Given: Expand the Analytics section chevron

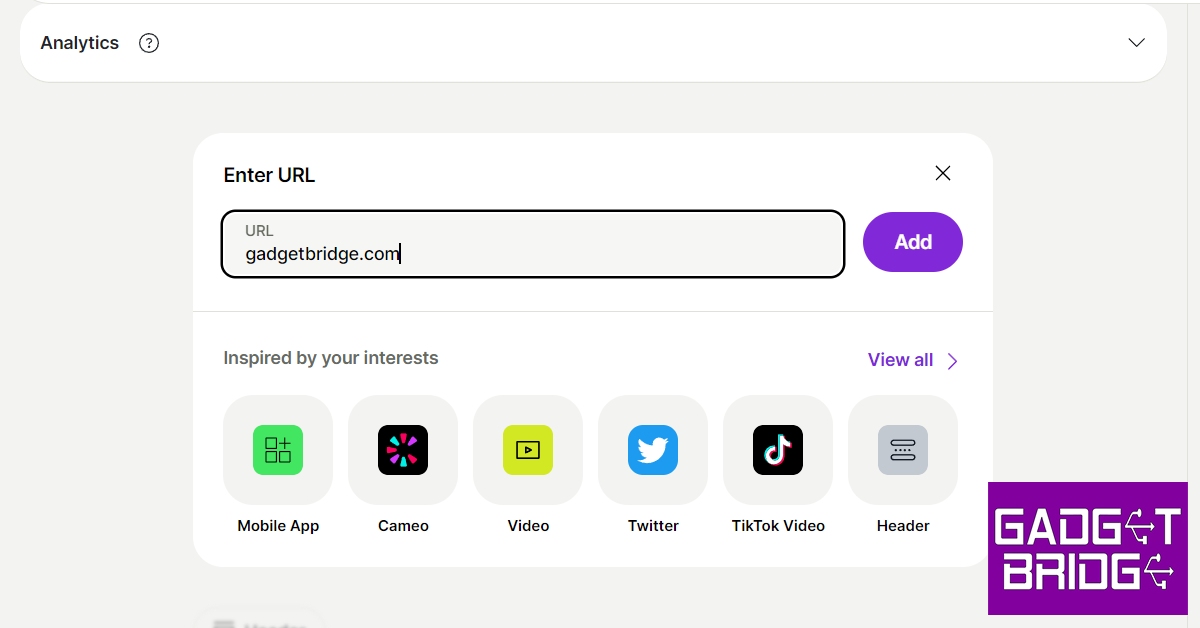Looking at the screenshot, I should (1136, 43).
